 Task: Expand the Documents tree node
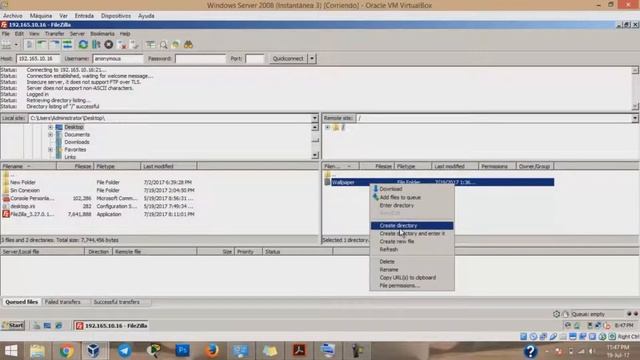(x=50, y=135)
